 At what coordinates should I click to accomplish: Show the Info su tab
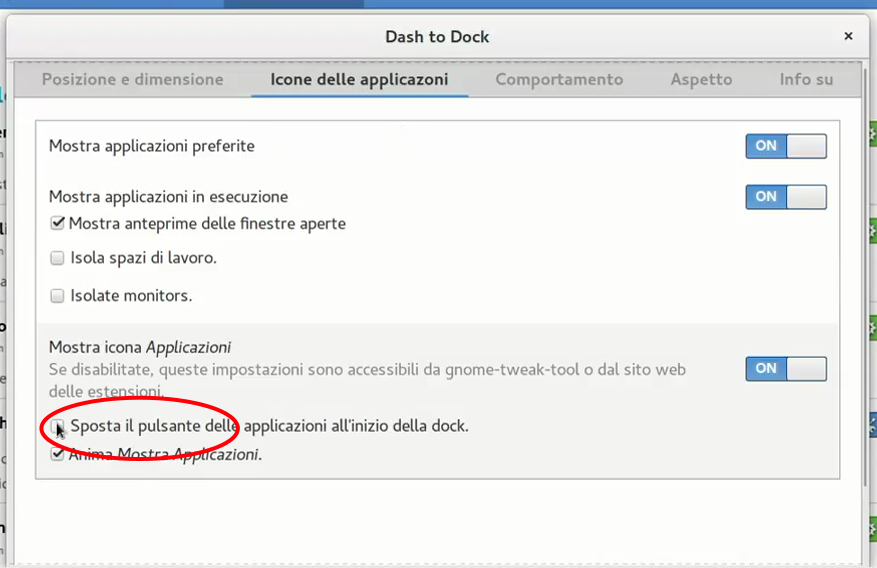pyautogui.click(x=806, y=79)
